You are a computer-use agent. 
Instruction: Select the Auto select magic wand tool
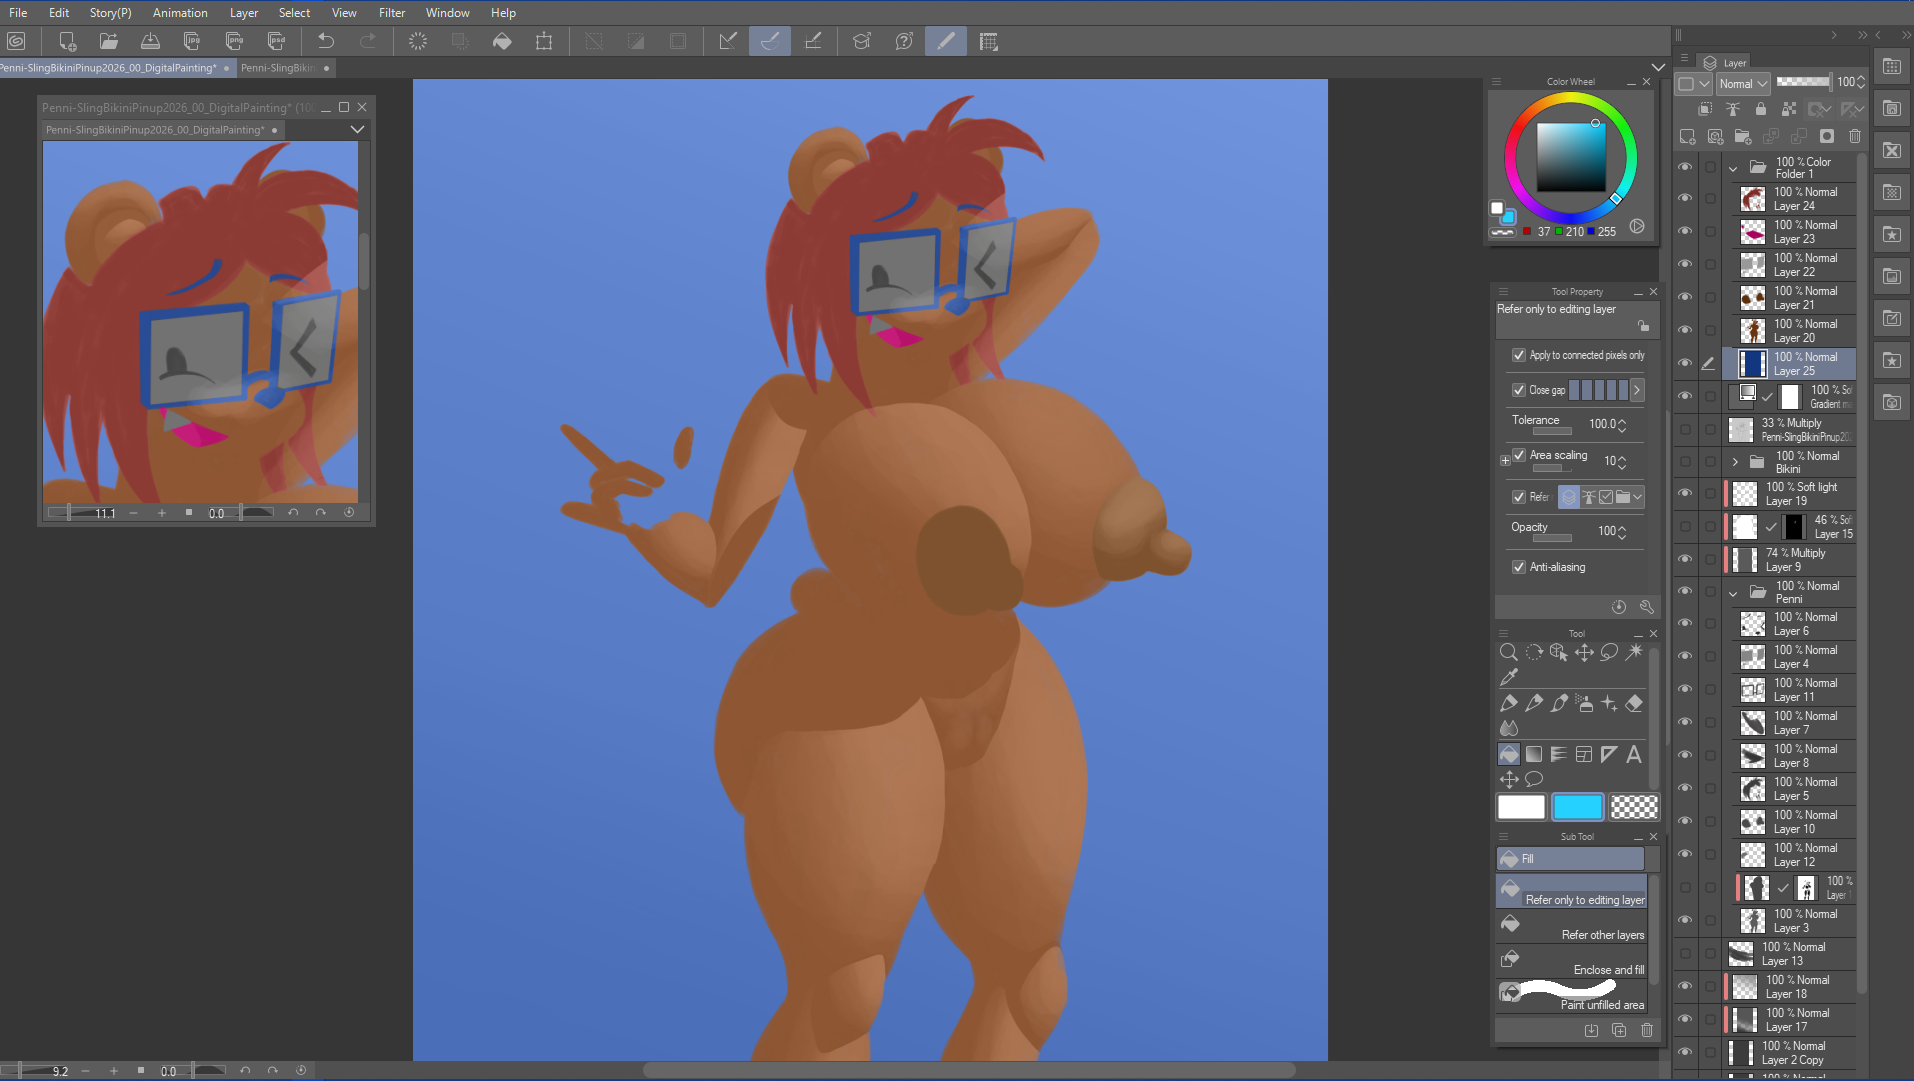1634,652
